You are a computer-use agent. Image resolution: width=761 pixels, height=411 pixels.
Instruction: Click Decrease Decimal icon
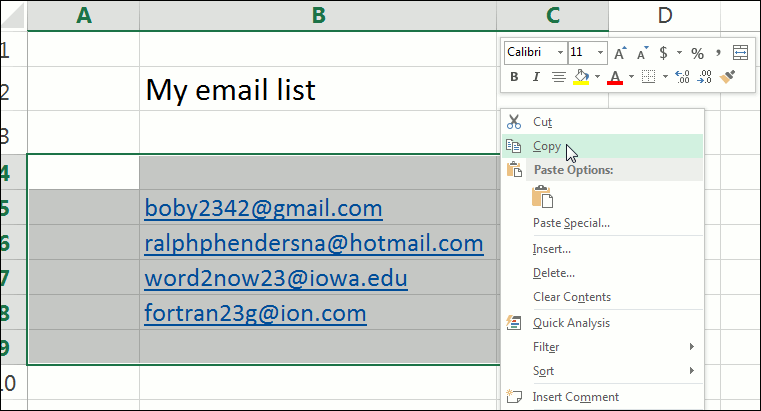(x=704, y=77)
